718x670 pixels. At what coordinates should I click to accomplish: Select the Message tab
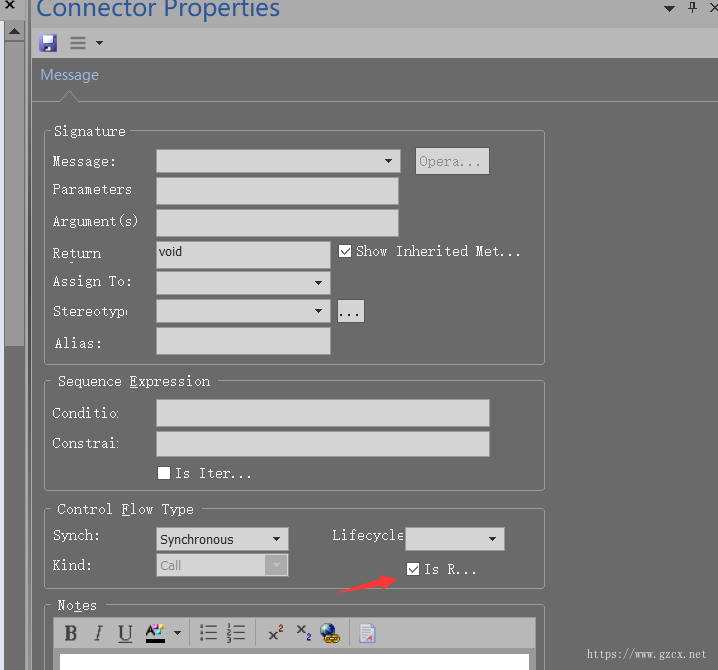[x=69, y=75]
